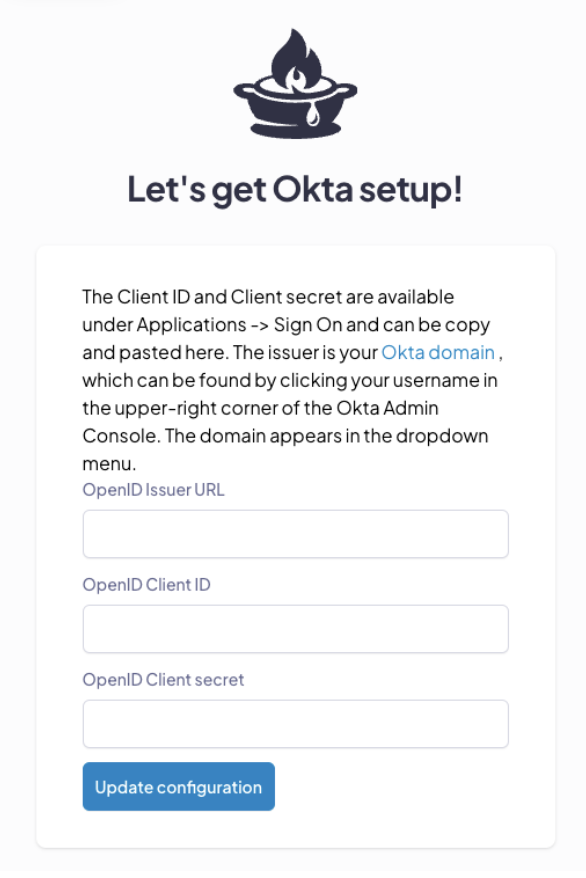
Task: Click the base of the pot logo
Action: pyautogui.click(x=295, y=131)
